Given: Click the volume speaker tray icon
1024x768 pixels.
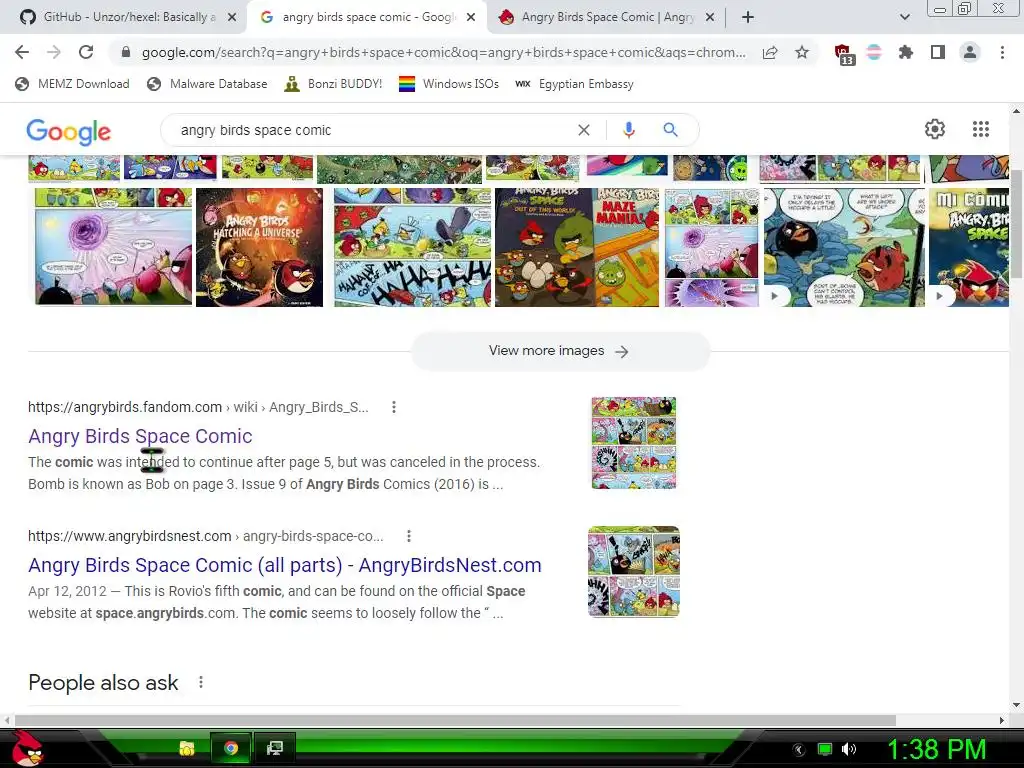Looking at the screenshot, I should click(849, 749).
